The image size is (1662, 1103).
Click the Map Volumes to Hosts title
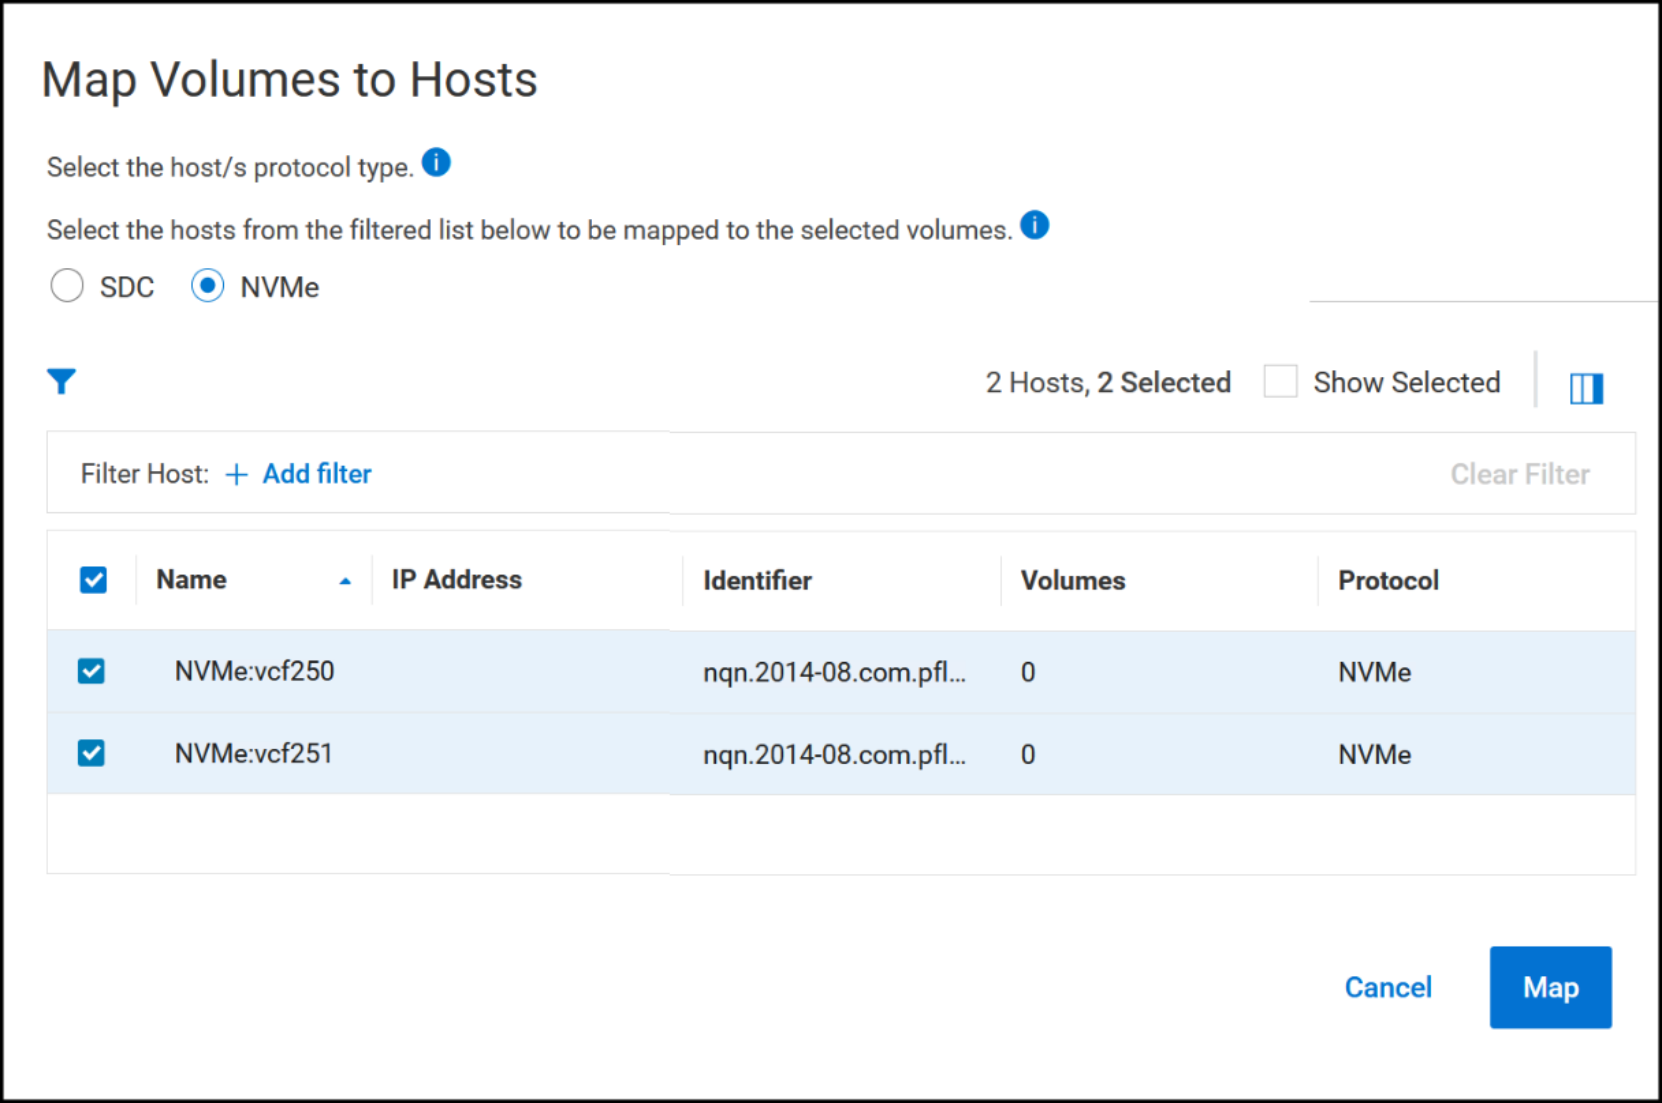tap(290, 80)
